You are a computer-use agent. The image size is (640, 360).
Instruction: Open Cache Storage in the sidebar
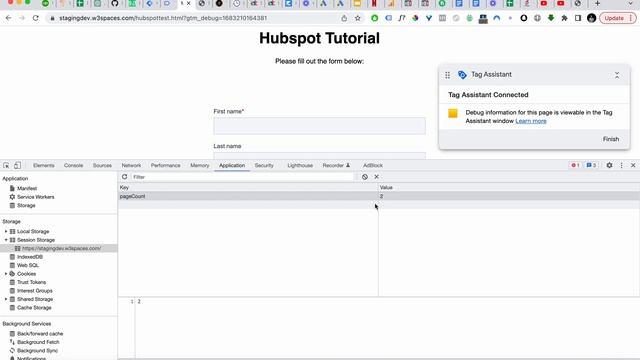tap(34, 308)
